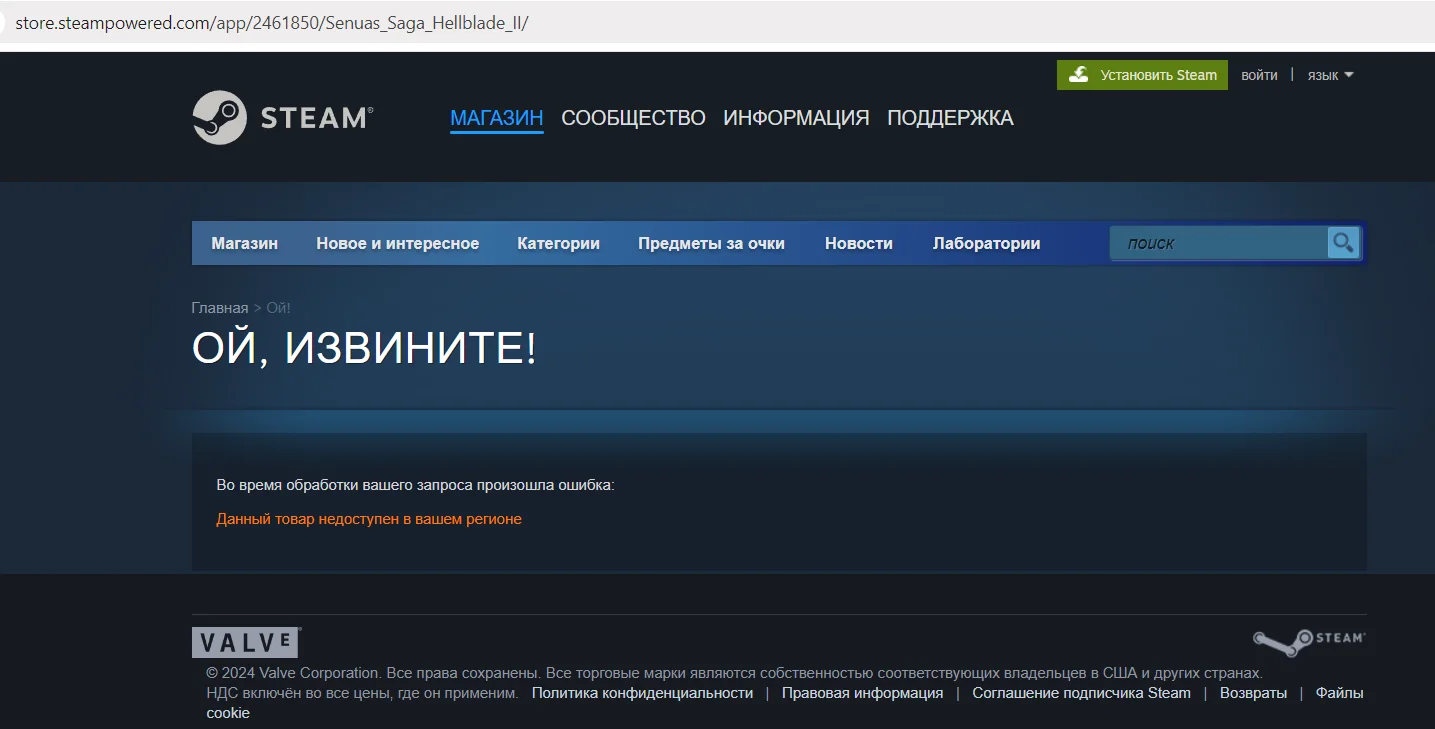Open the язык language dropdown
Image resolution: width=1435 pixels, height=729 pixels.
click(x=1330, y=75)
